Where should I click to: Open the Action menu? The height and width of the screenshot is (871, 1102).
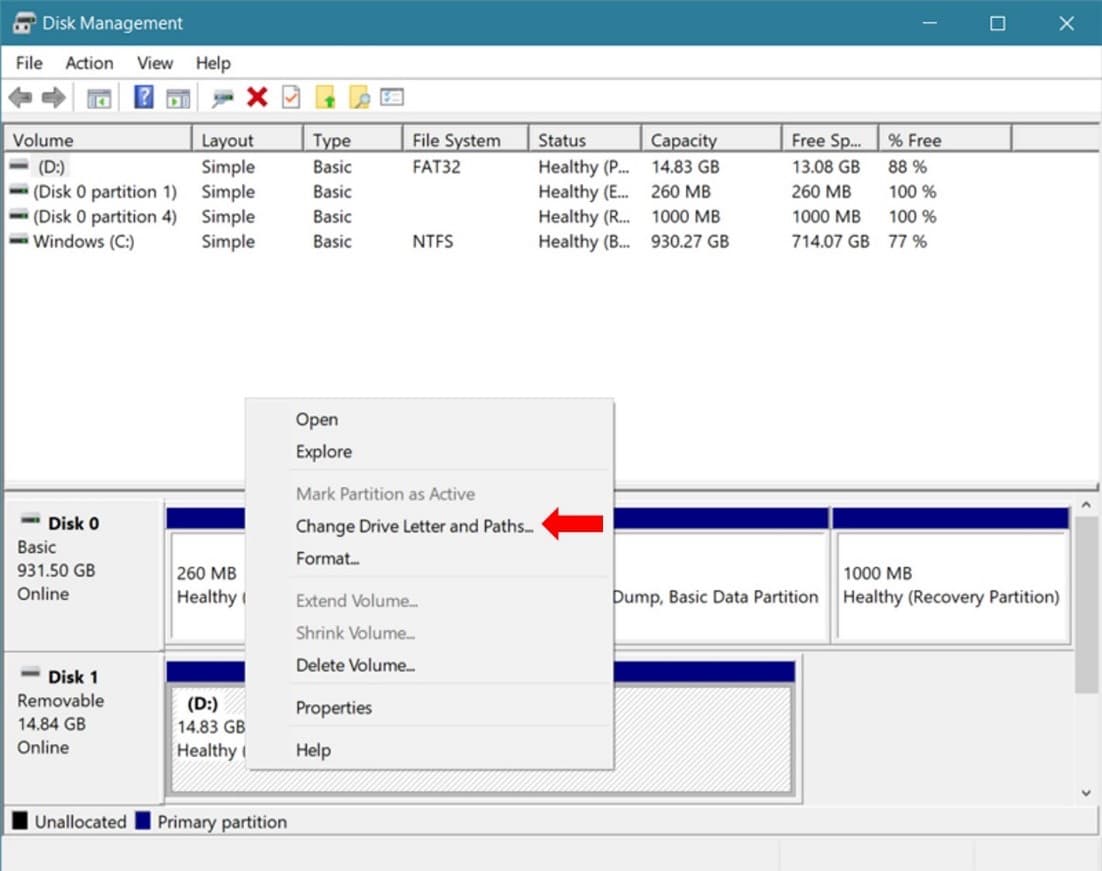pyautogui.click(x=89, y=63)
